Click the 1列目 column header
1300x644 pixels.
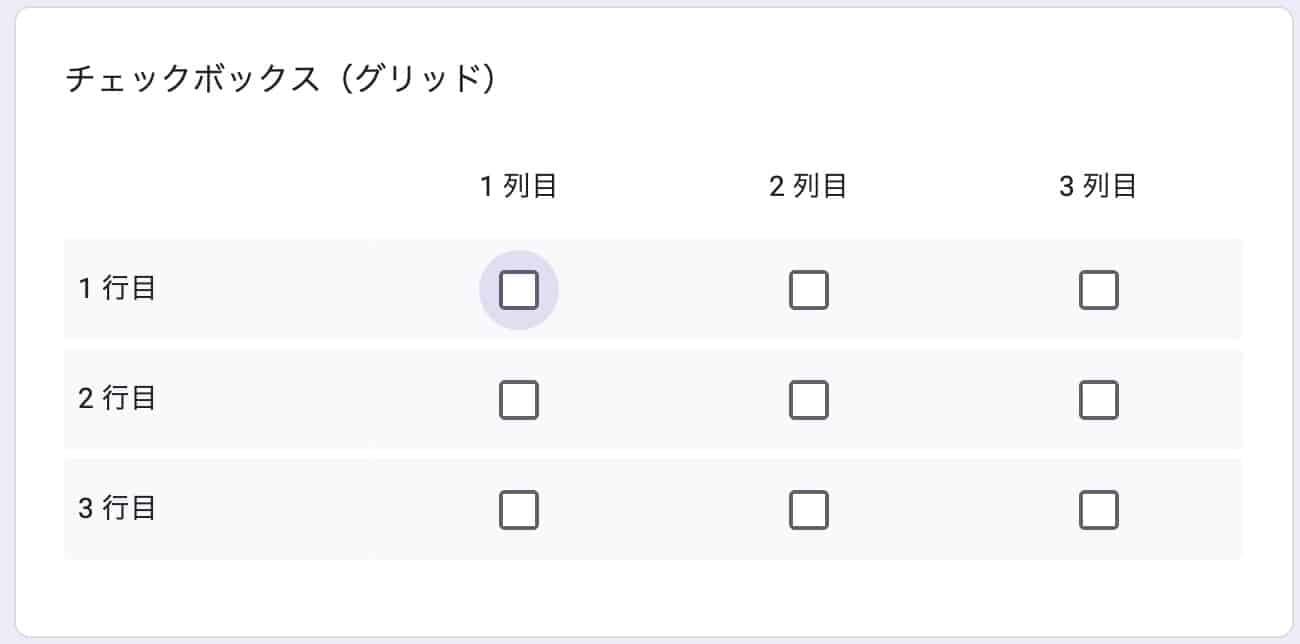pos(519,186)
